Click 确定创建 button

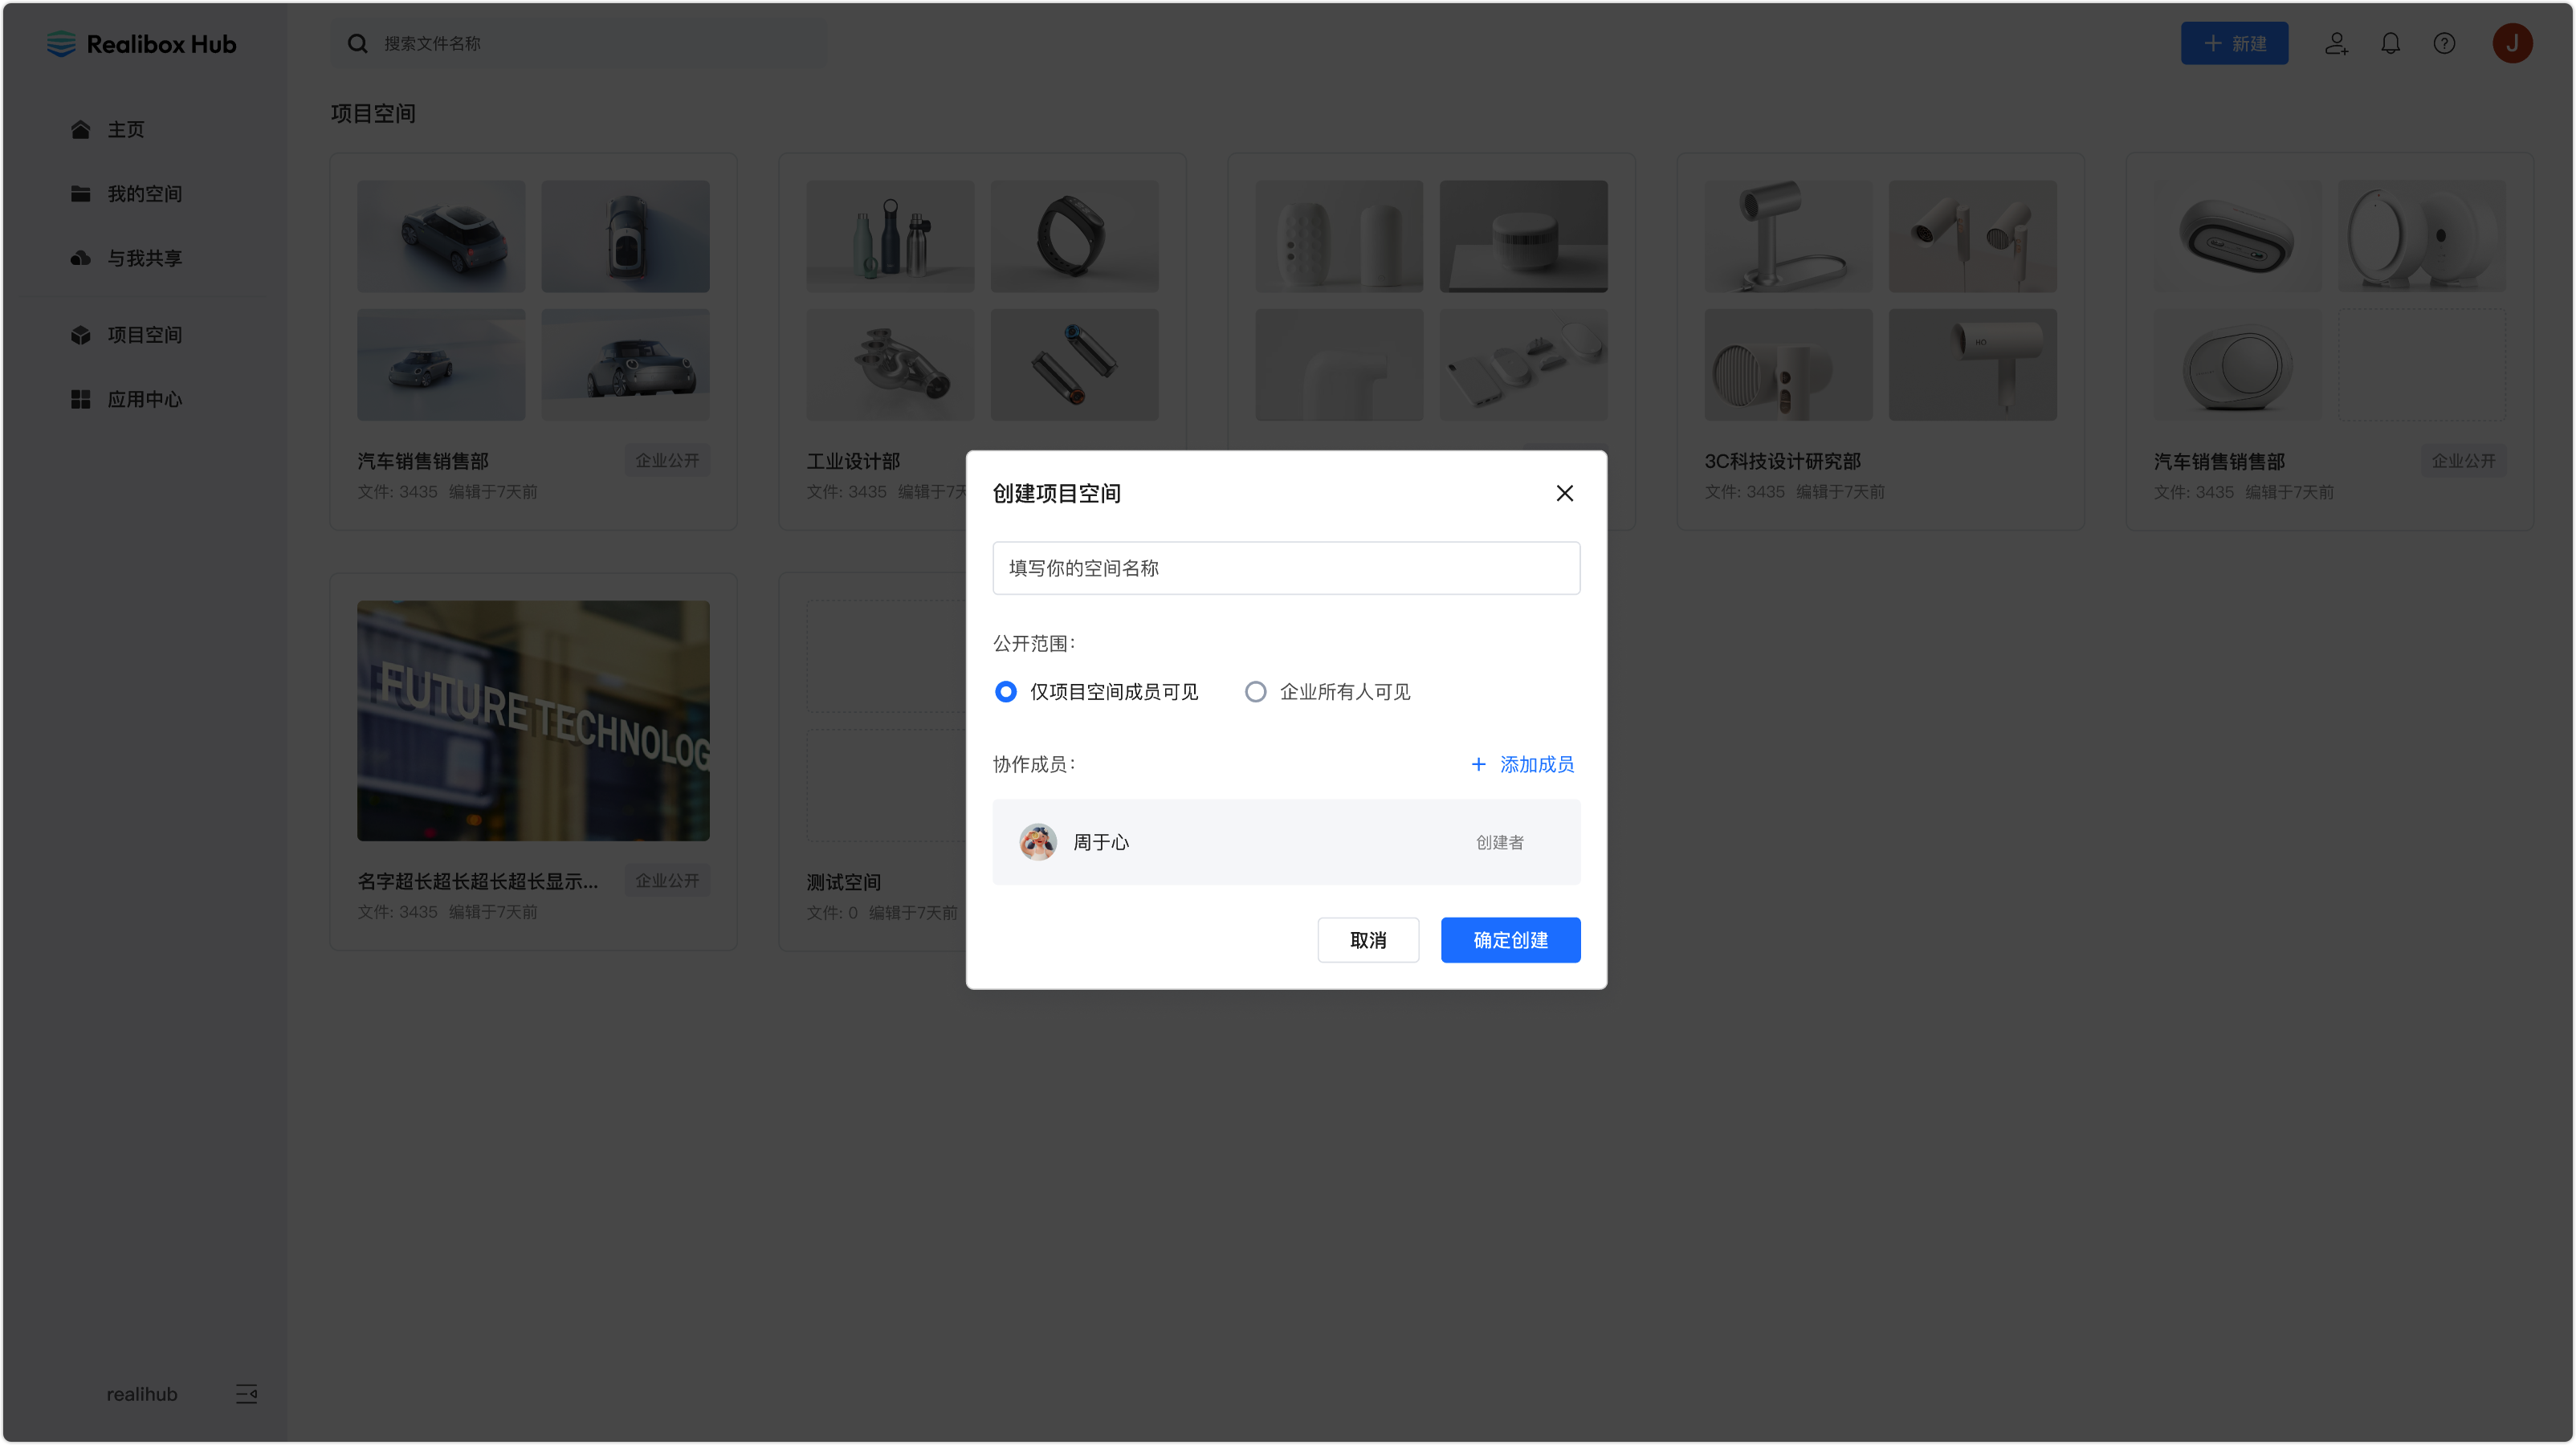(x=1510, y=940)
